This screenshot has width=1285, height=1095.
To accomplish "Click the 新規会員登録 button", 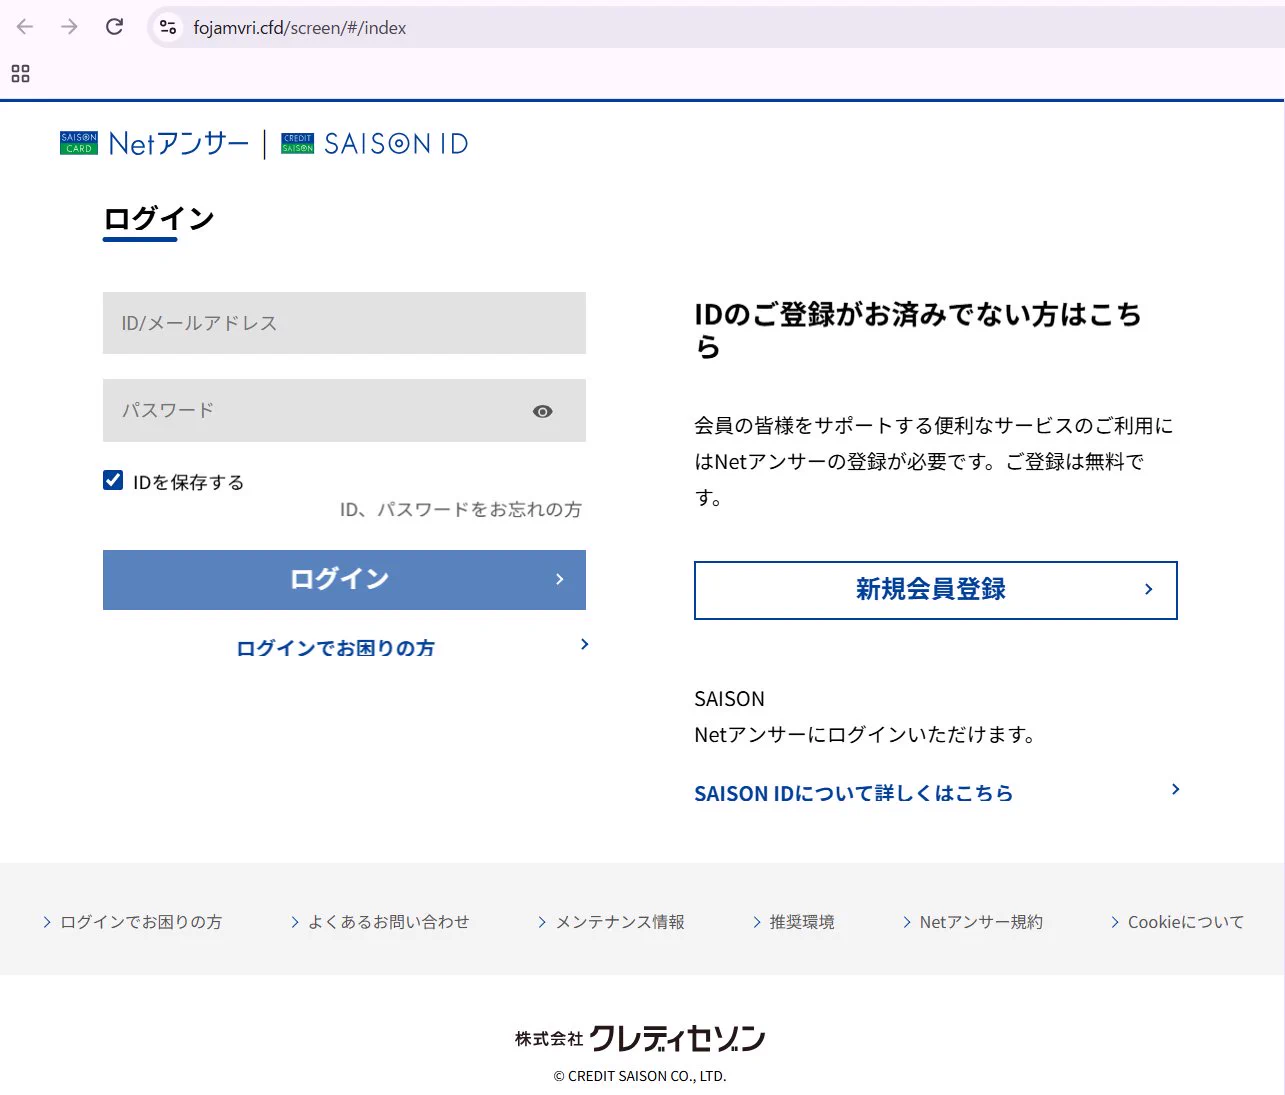I will pos(936,590).
